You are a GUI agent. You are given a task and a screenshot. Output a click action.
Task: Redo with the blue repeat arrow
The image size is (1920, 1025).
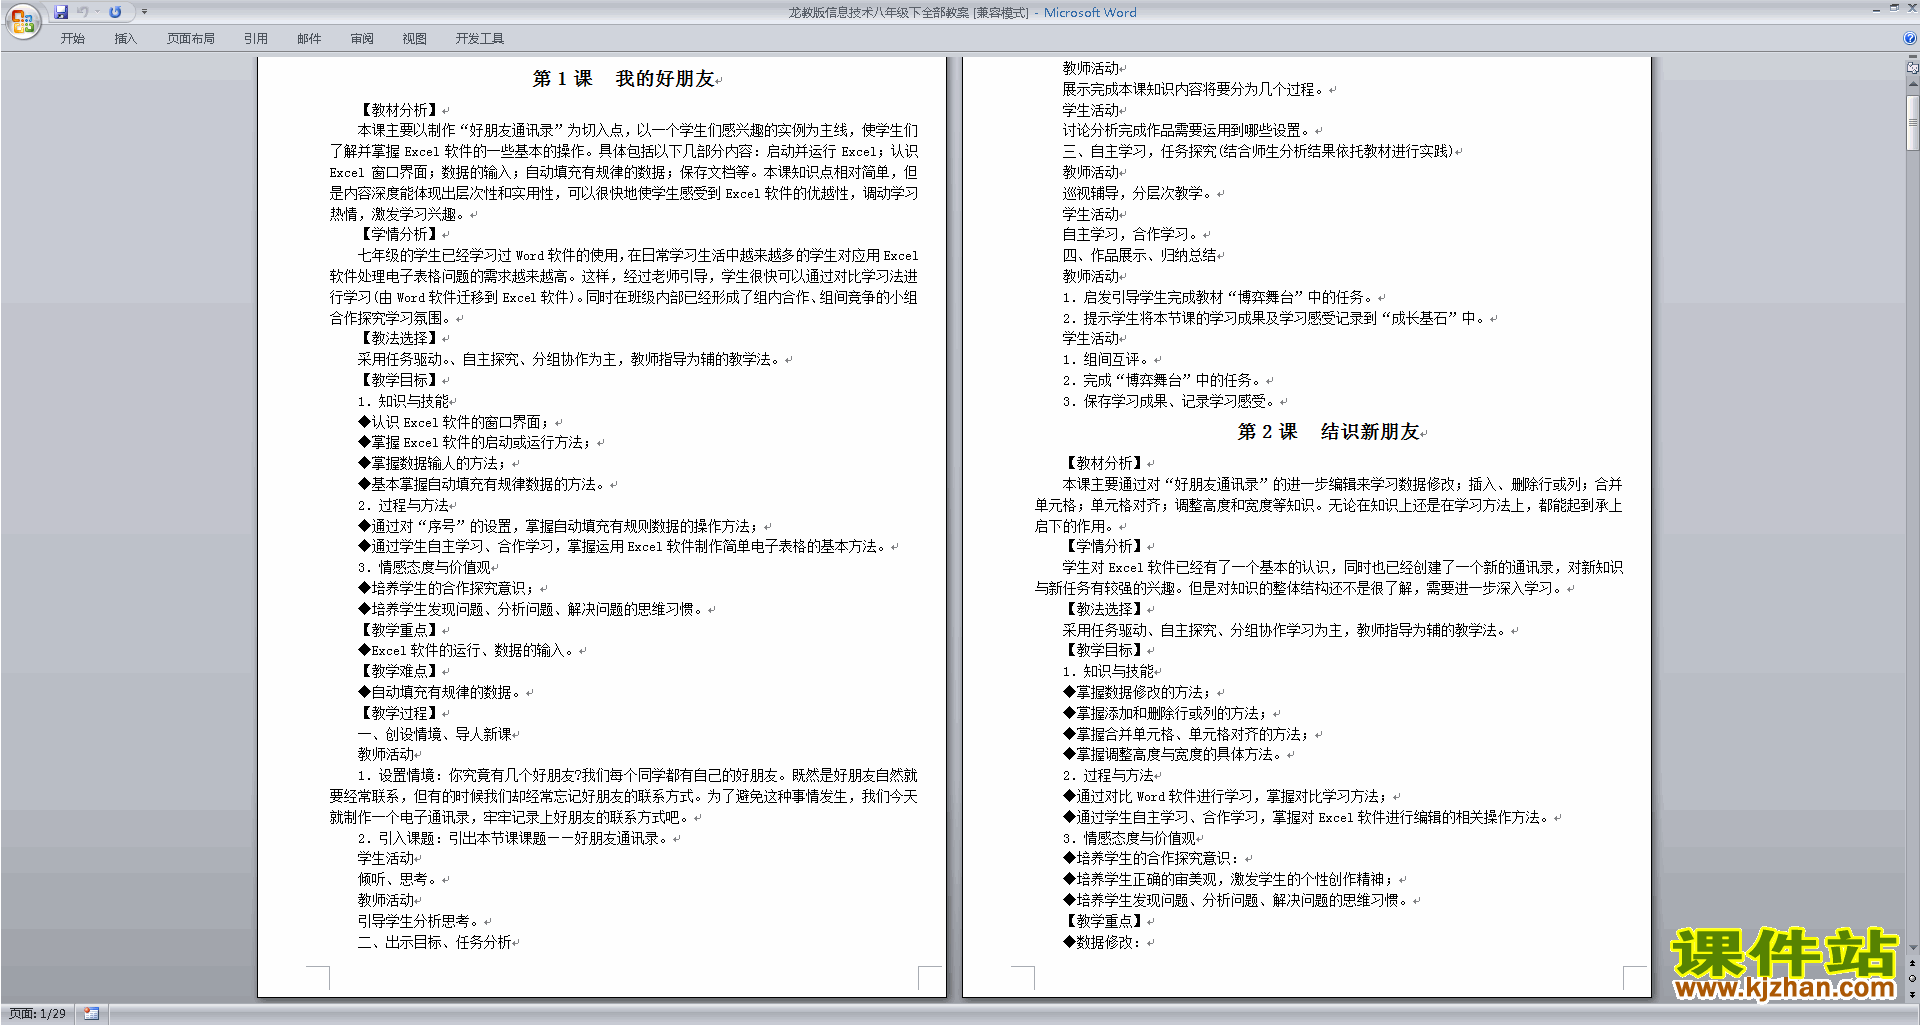click(x=115, y=12)
